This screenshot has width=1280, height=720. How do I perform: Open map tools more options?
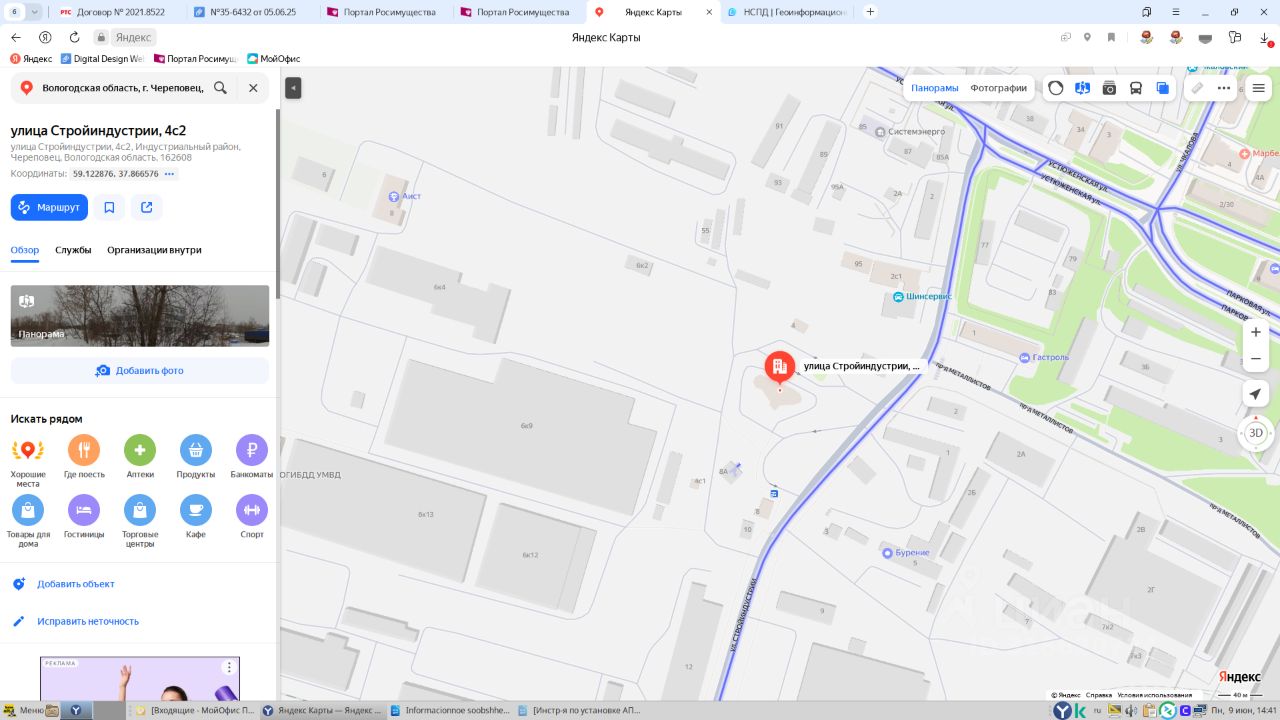click(x=1224, y=88)
